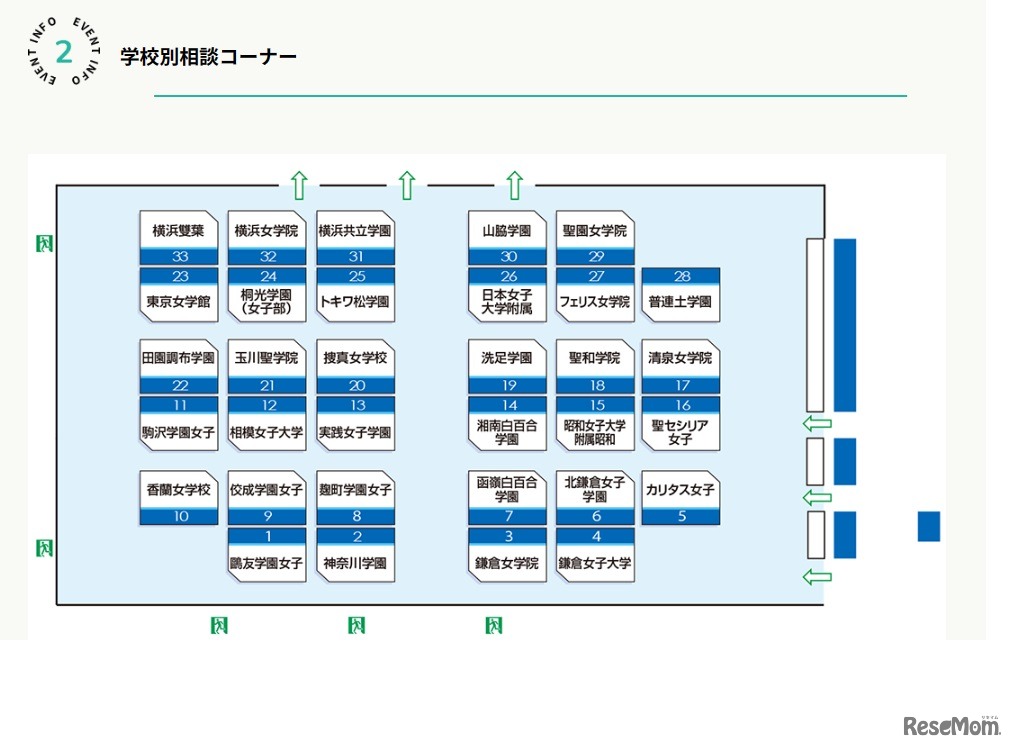Select booth 10 香蘭女学校
Viewport: 1014px width, 749px height.
[179, 497]
